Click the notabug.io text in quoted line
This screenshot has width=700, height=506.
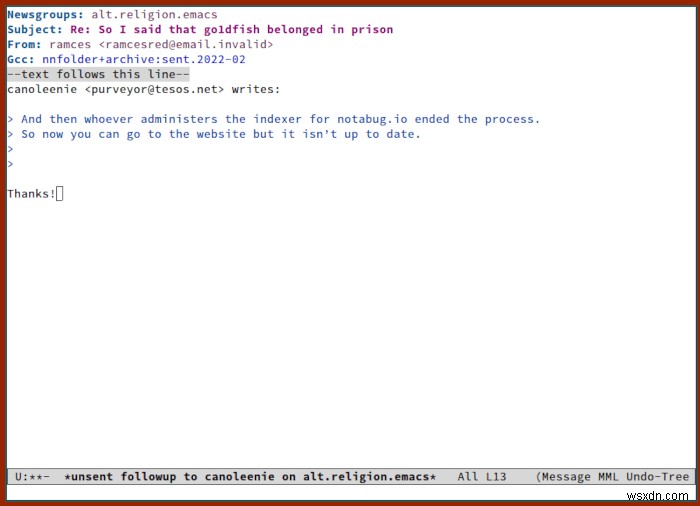pyautogui.click(x=372, y=119)
